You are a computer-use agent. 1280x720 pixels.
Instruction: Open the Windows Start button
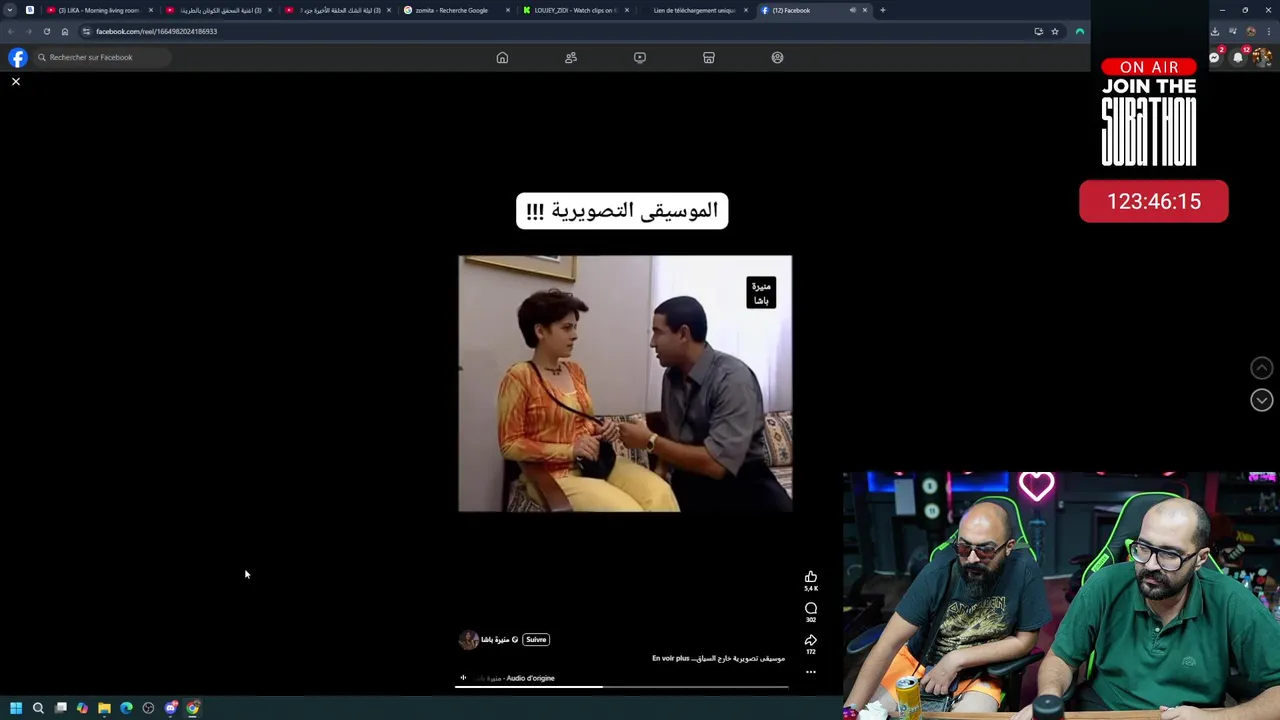click(x=16, y=708)
